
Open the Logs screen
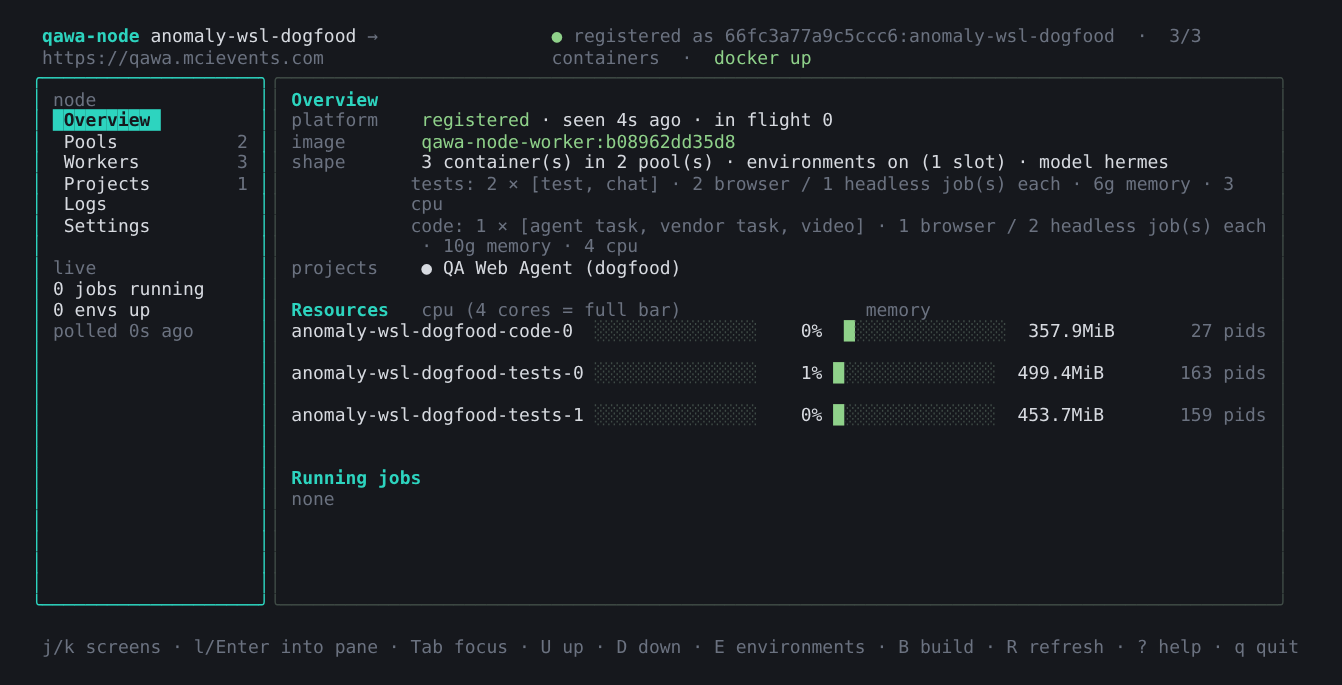(85, 204)
